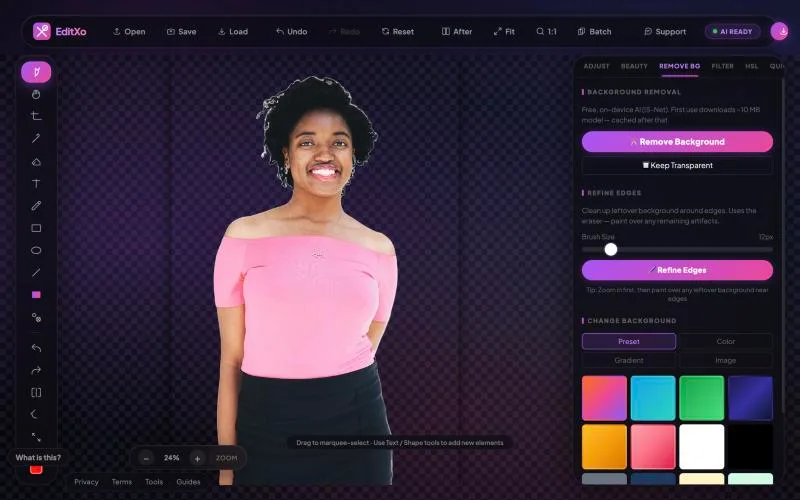Viewport: 800px width, 500px height.
Task: Choose the yellow-orange preset swatch
Action: pyautogui.click(x=604, y=446)
